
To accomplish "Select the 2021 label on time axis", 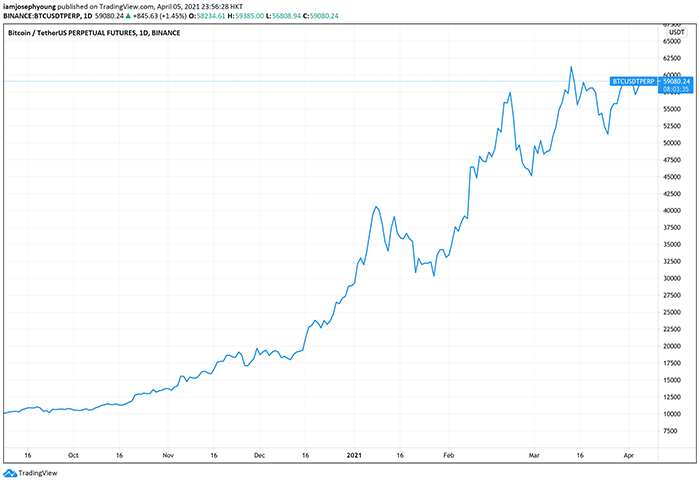I will coord(351,453).
